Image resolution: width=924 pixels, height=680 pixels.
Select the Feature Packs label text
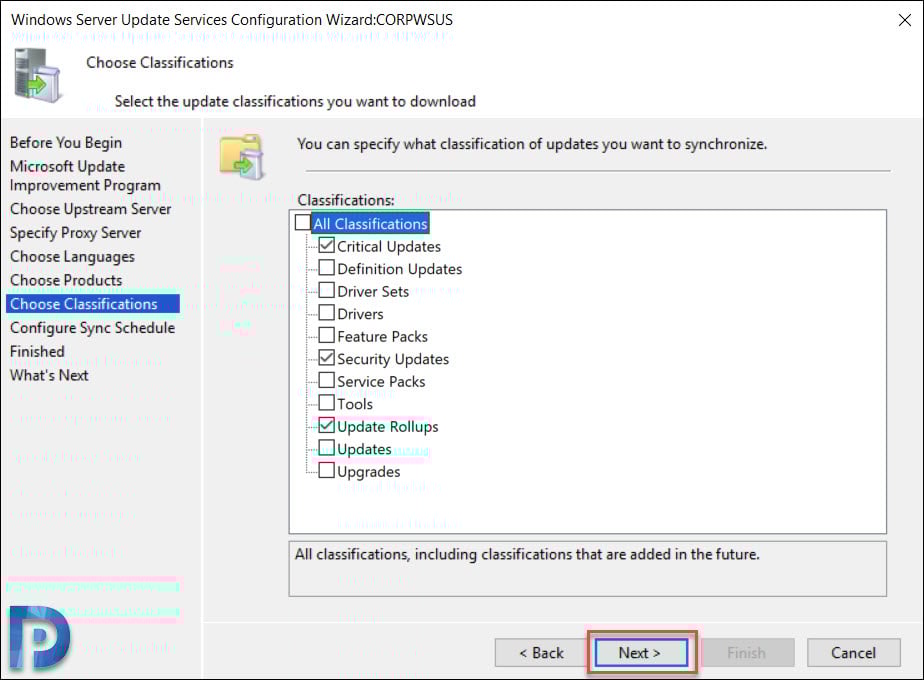382,336
